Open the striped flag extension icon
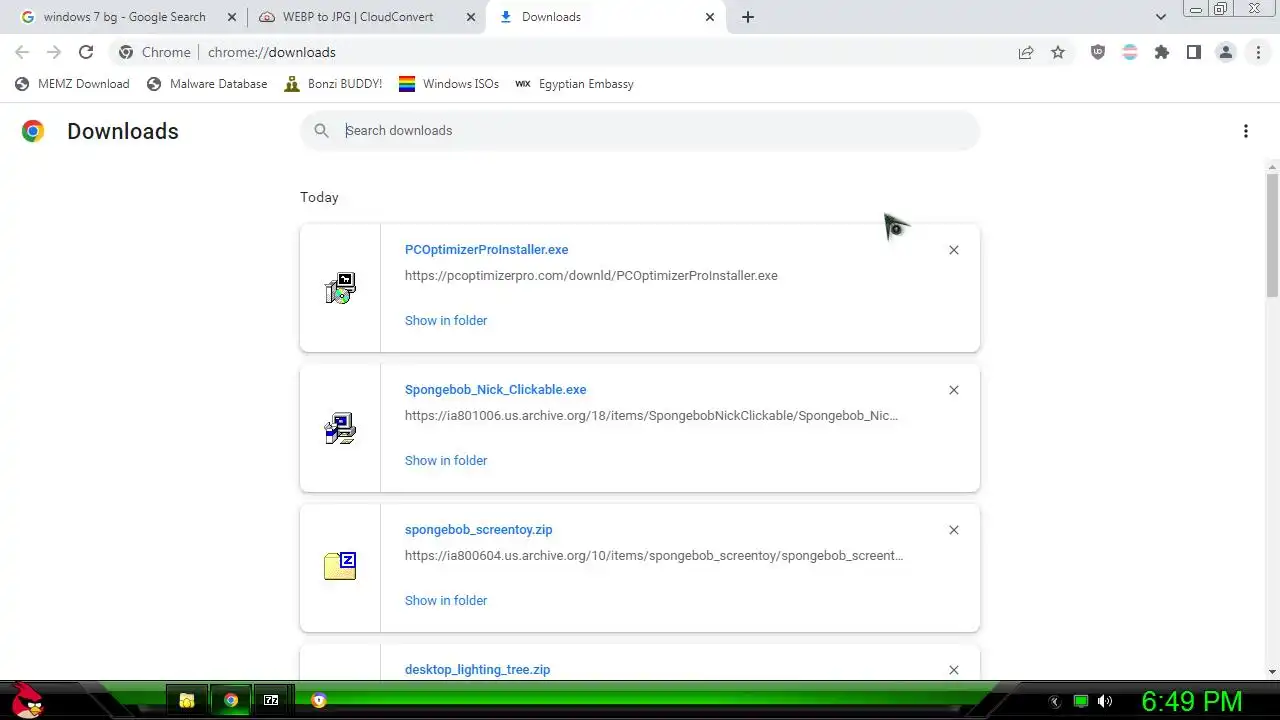Viewport: 1280px width, 720px height. coord(1130,52)
